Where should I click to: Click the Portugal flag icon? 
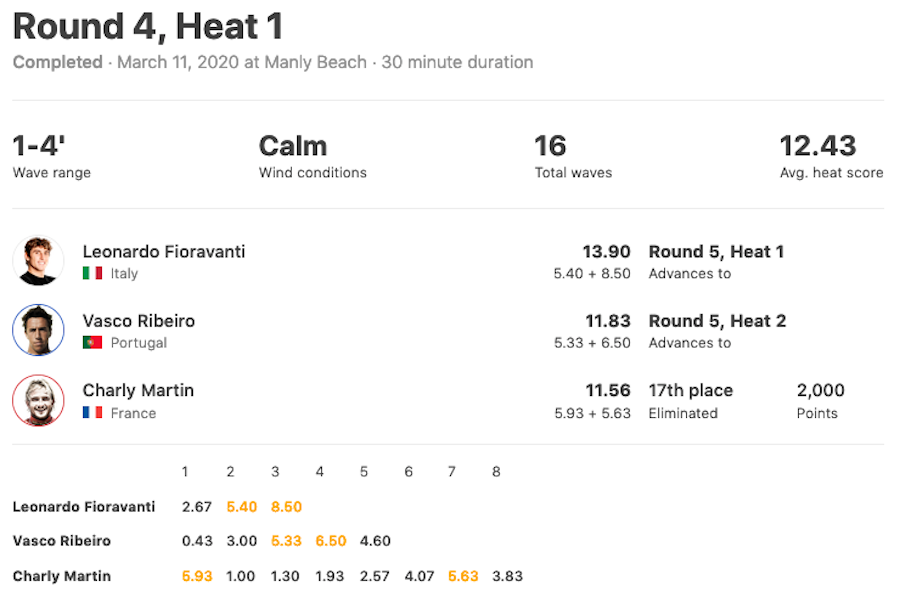click(92, 343)
